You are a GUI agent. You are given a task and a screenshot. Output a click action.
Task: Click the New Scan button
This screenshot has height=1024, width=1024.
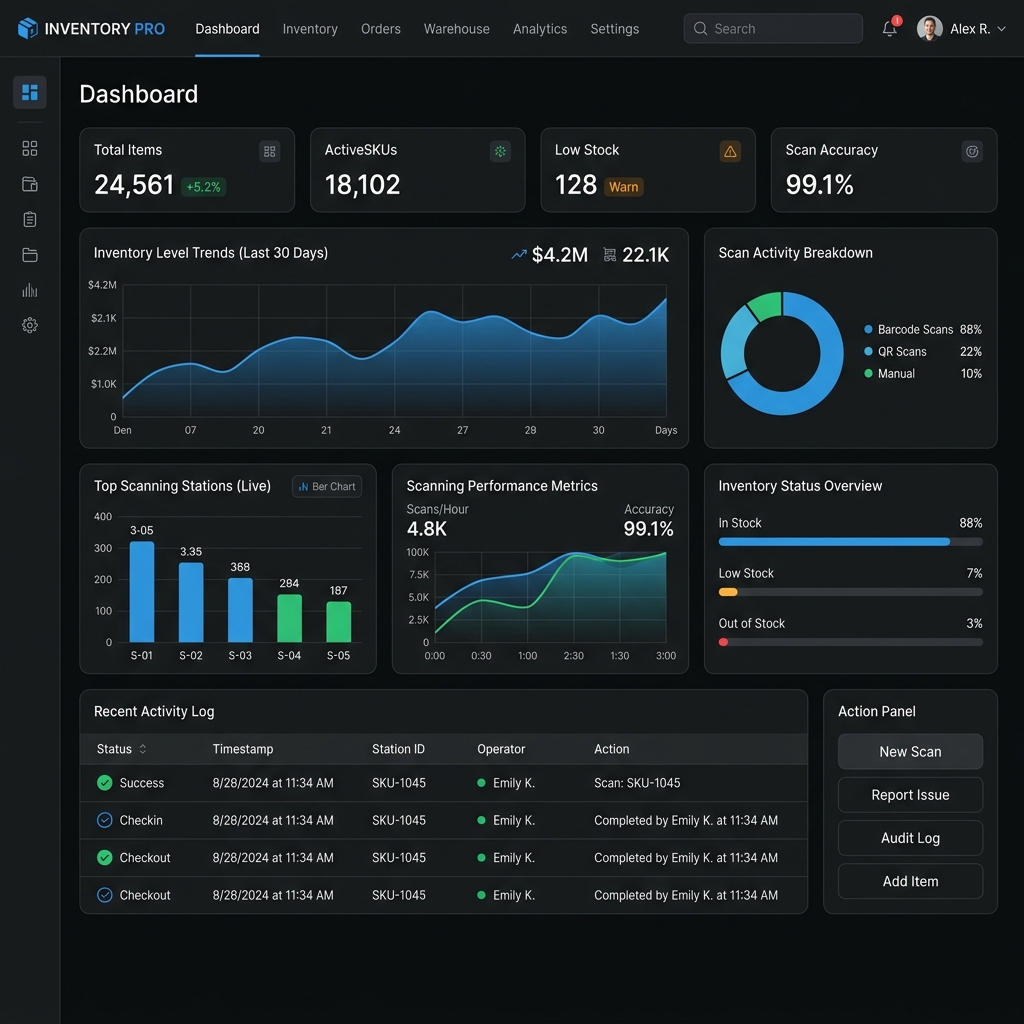click(910, 752)
